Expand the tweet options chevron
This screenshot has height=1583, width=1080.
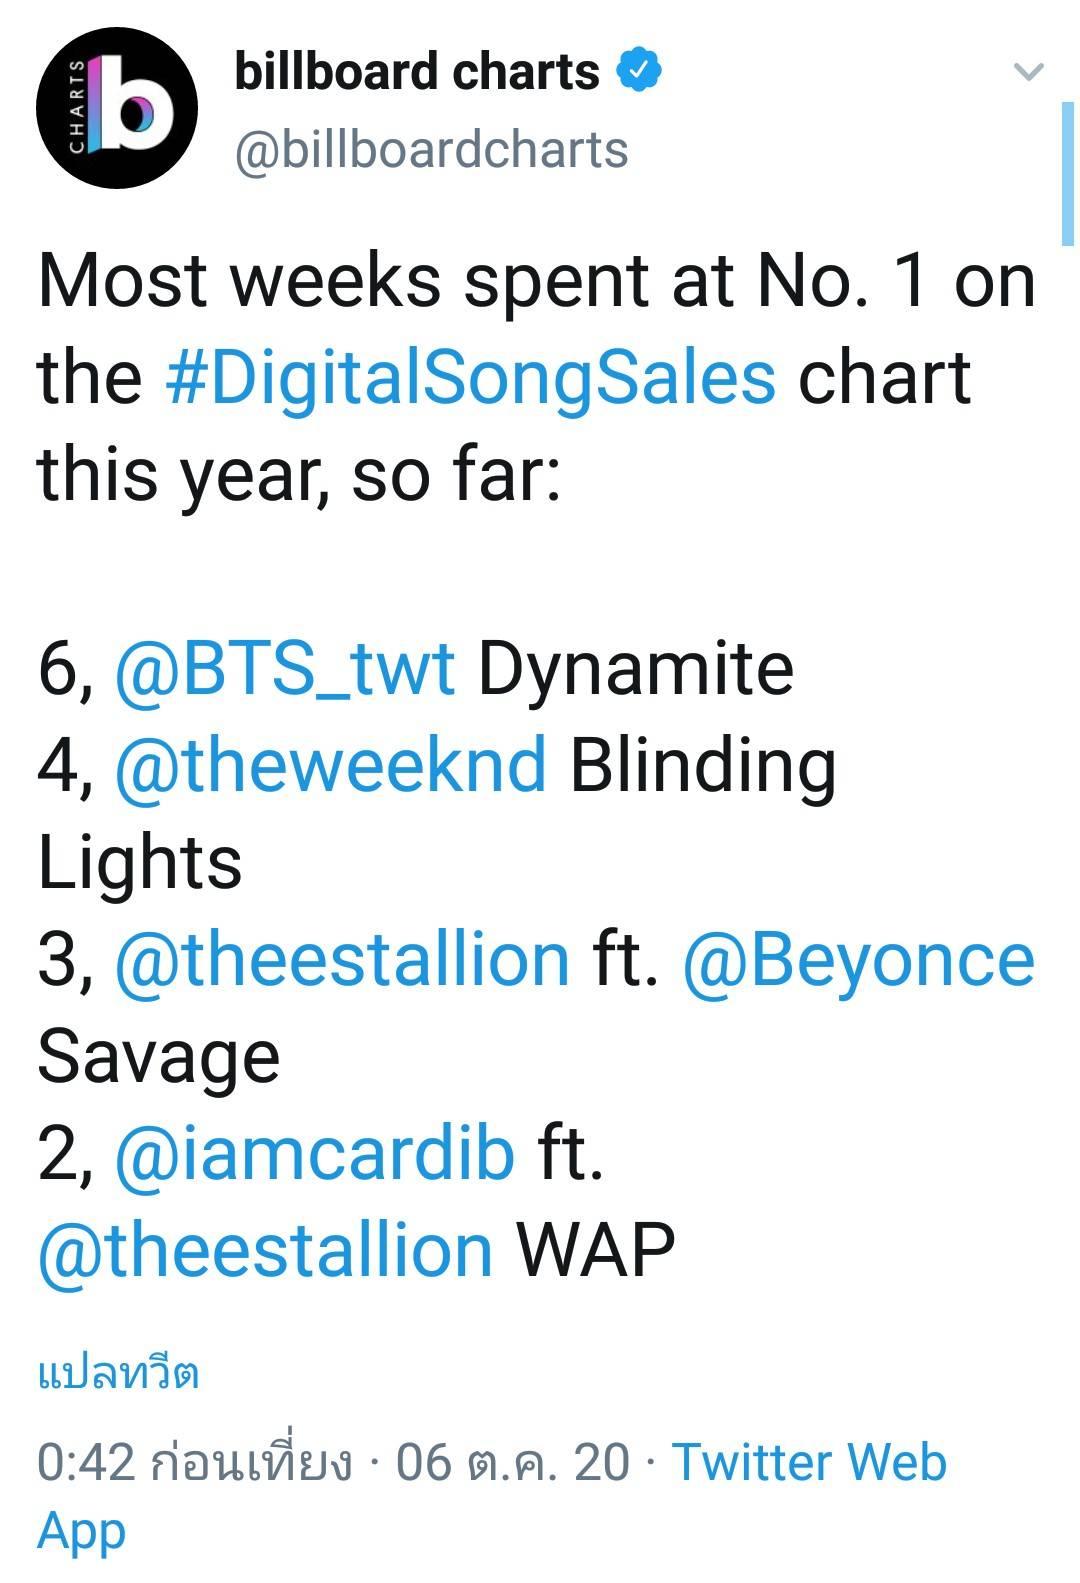[x=1028, y=72]
